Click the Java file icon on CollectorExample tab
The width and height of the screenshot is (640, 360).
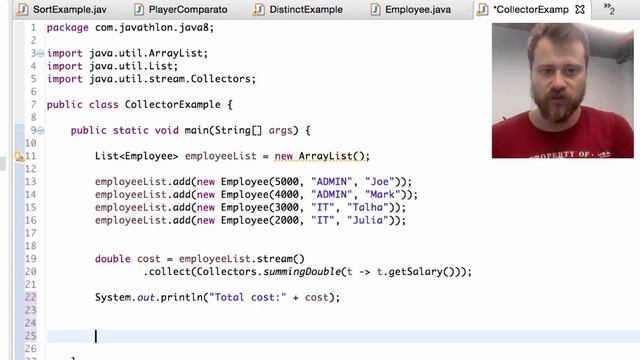[482, 9]
